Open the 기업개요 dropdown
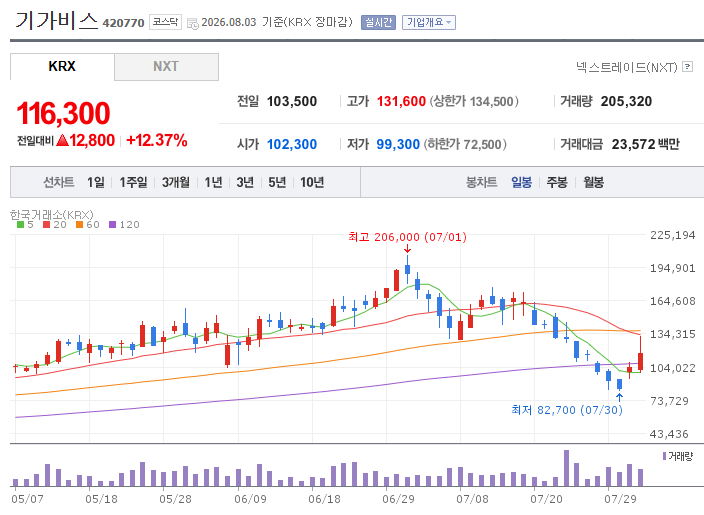 click(x=429, y=22)
